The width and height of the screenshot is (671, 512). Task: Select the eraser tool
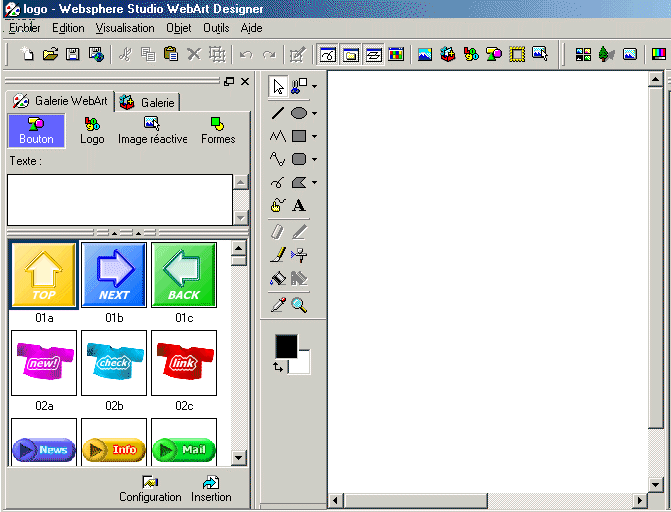[277, 232]
